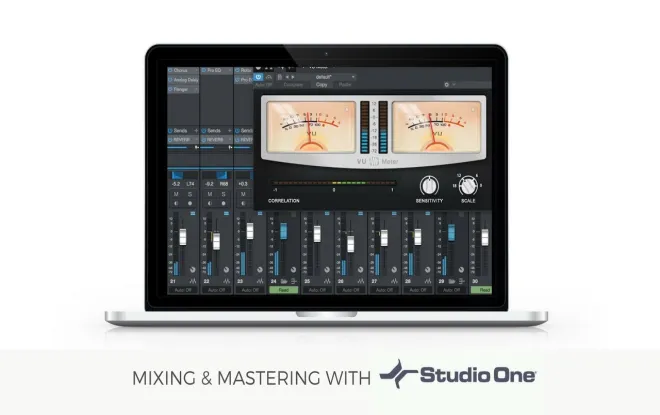Open the channel 22 Pro EQ dropdown arrow

pyautogui.click(x=230, y=70)
